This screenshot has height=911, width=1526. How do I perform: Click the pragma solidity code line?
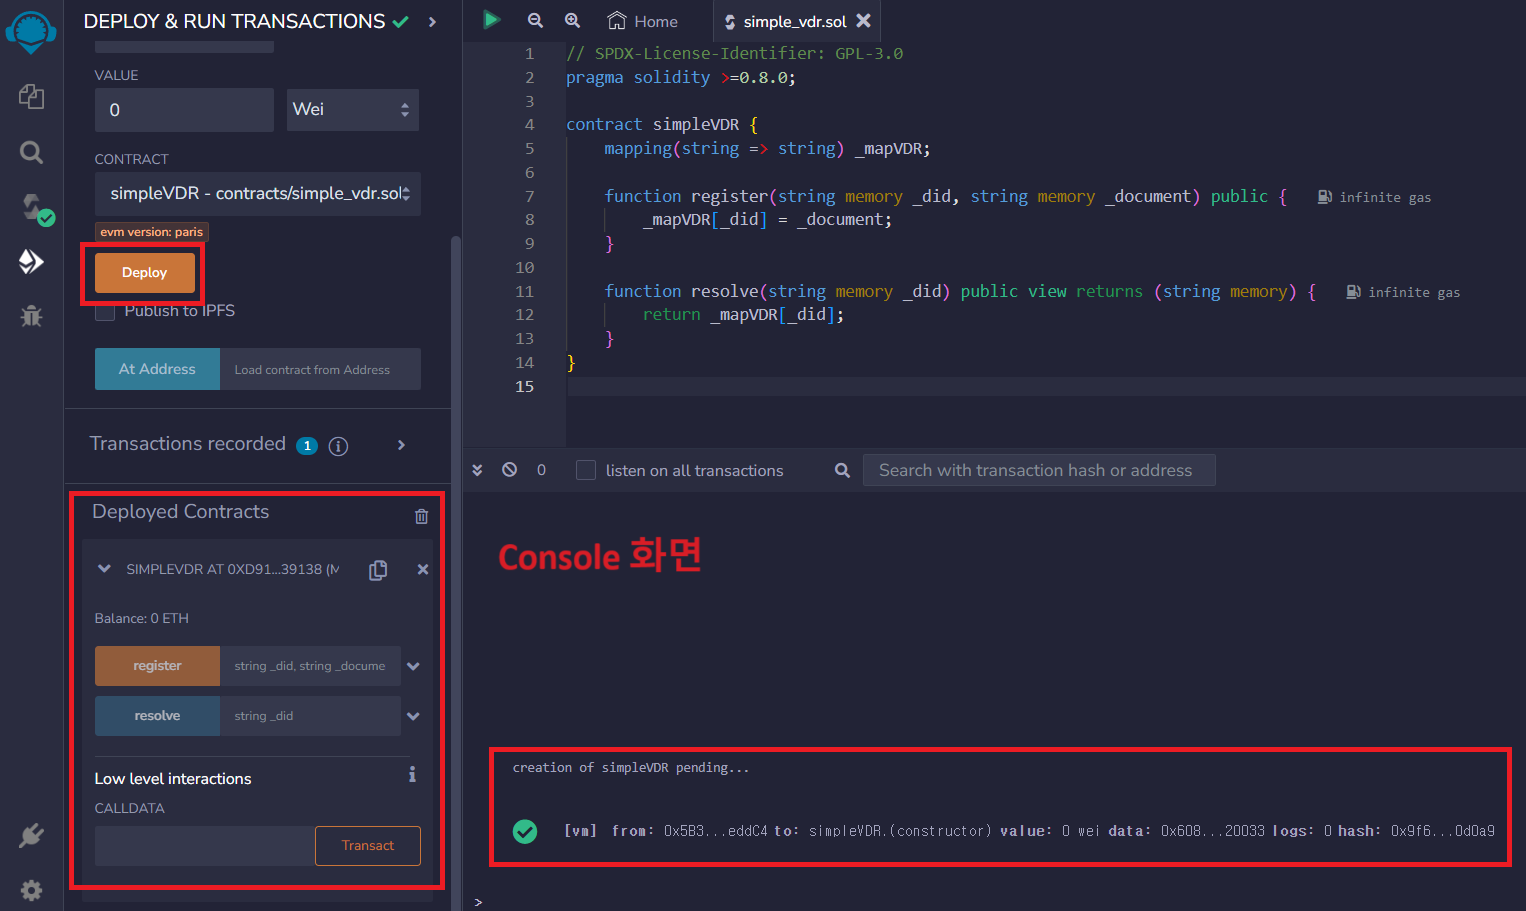pos(681,78)
